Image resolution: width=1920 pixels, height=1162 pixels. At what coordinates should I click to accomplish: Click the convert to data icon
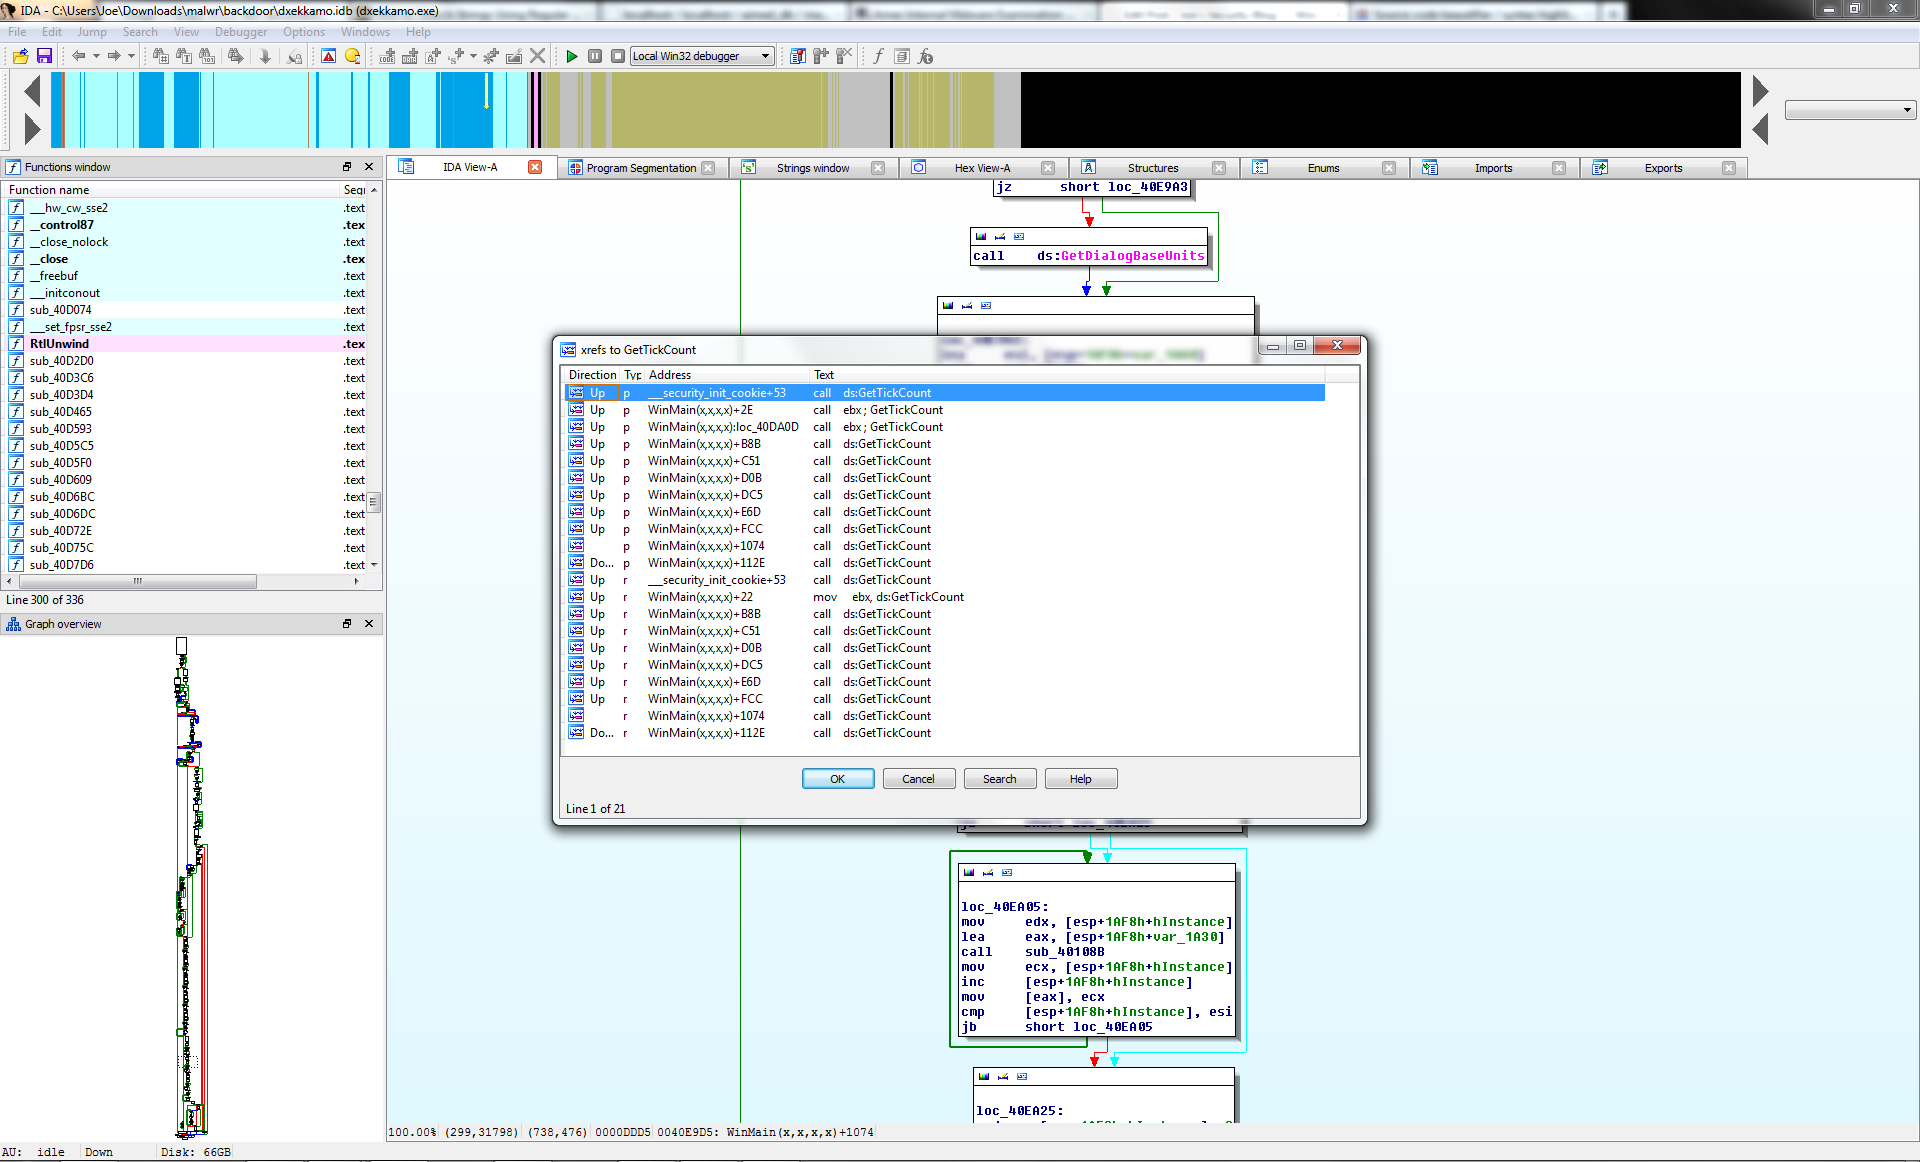410,56
